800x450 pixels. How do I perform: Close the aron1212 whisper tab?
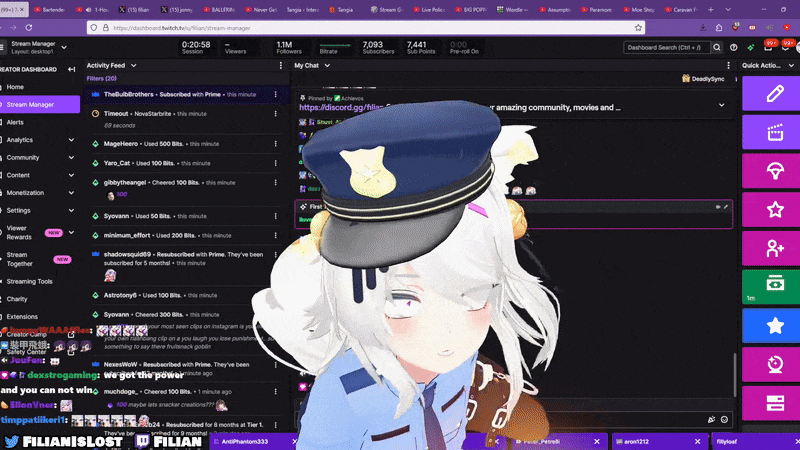[x=698, y=442]
